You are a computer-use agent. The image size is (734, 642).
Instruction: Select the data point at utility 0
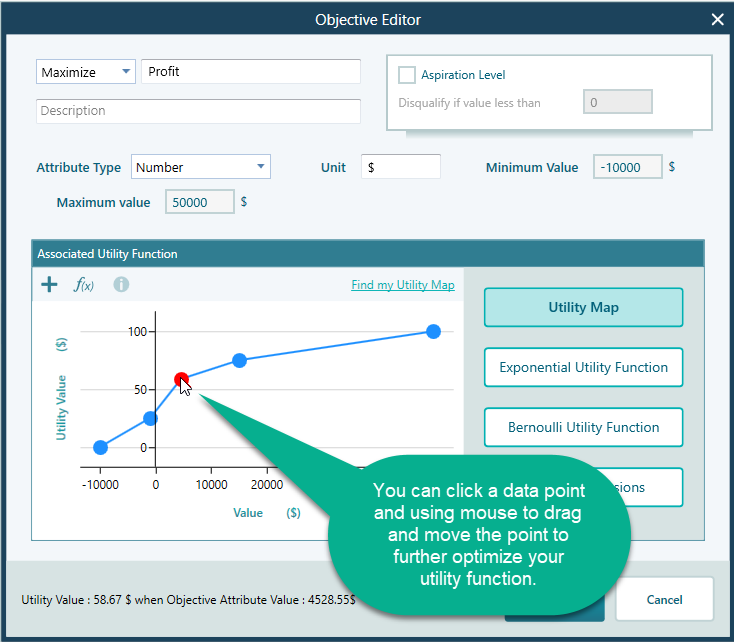click(x=100, y=447)
